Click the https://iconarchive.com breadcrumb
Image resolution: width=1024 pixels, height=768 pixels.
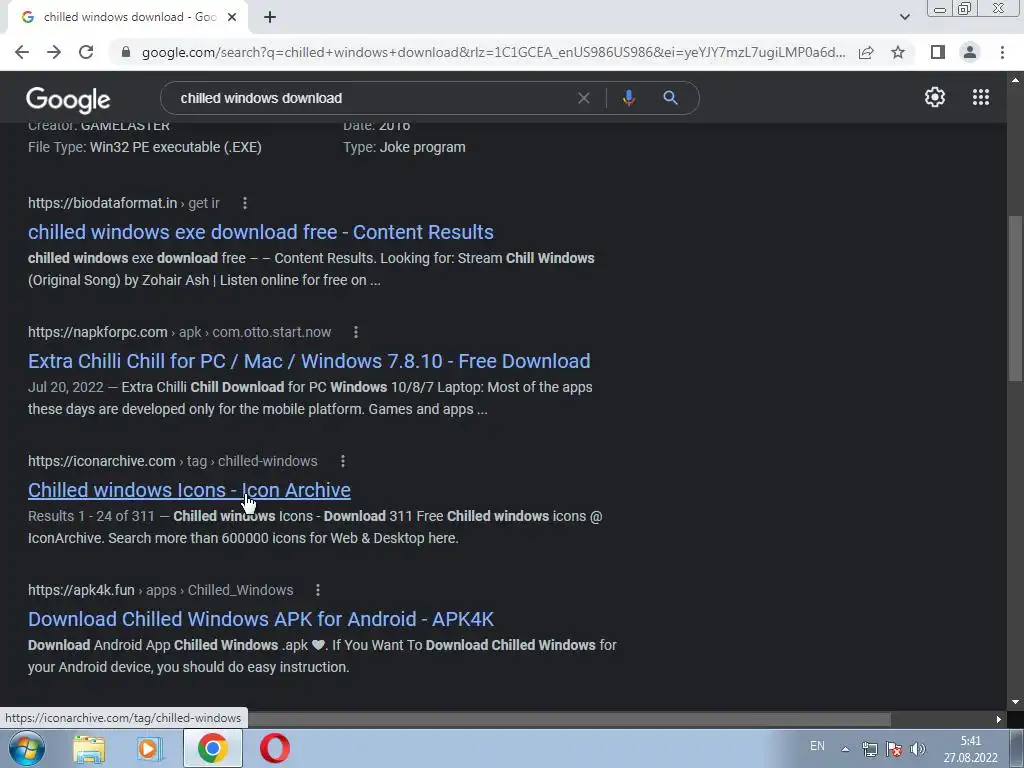102,461
